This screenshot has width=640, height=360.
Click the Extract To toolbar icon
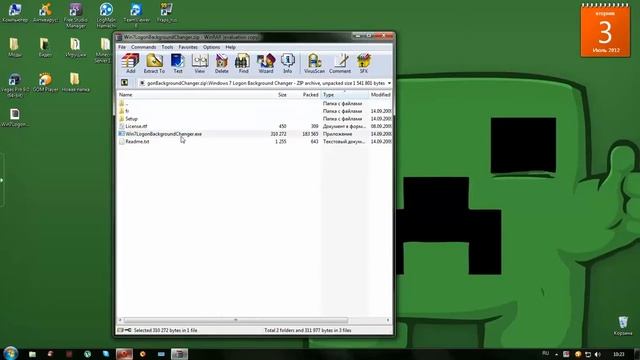pyautogui.click(x=154, y=63)
